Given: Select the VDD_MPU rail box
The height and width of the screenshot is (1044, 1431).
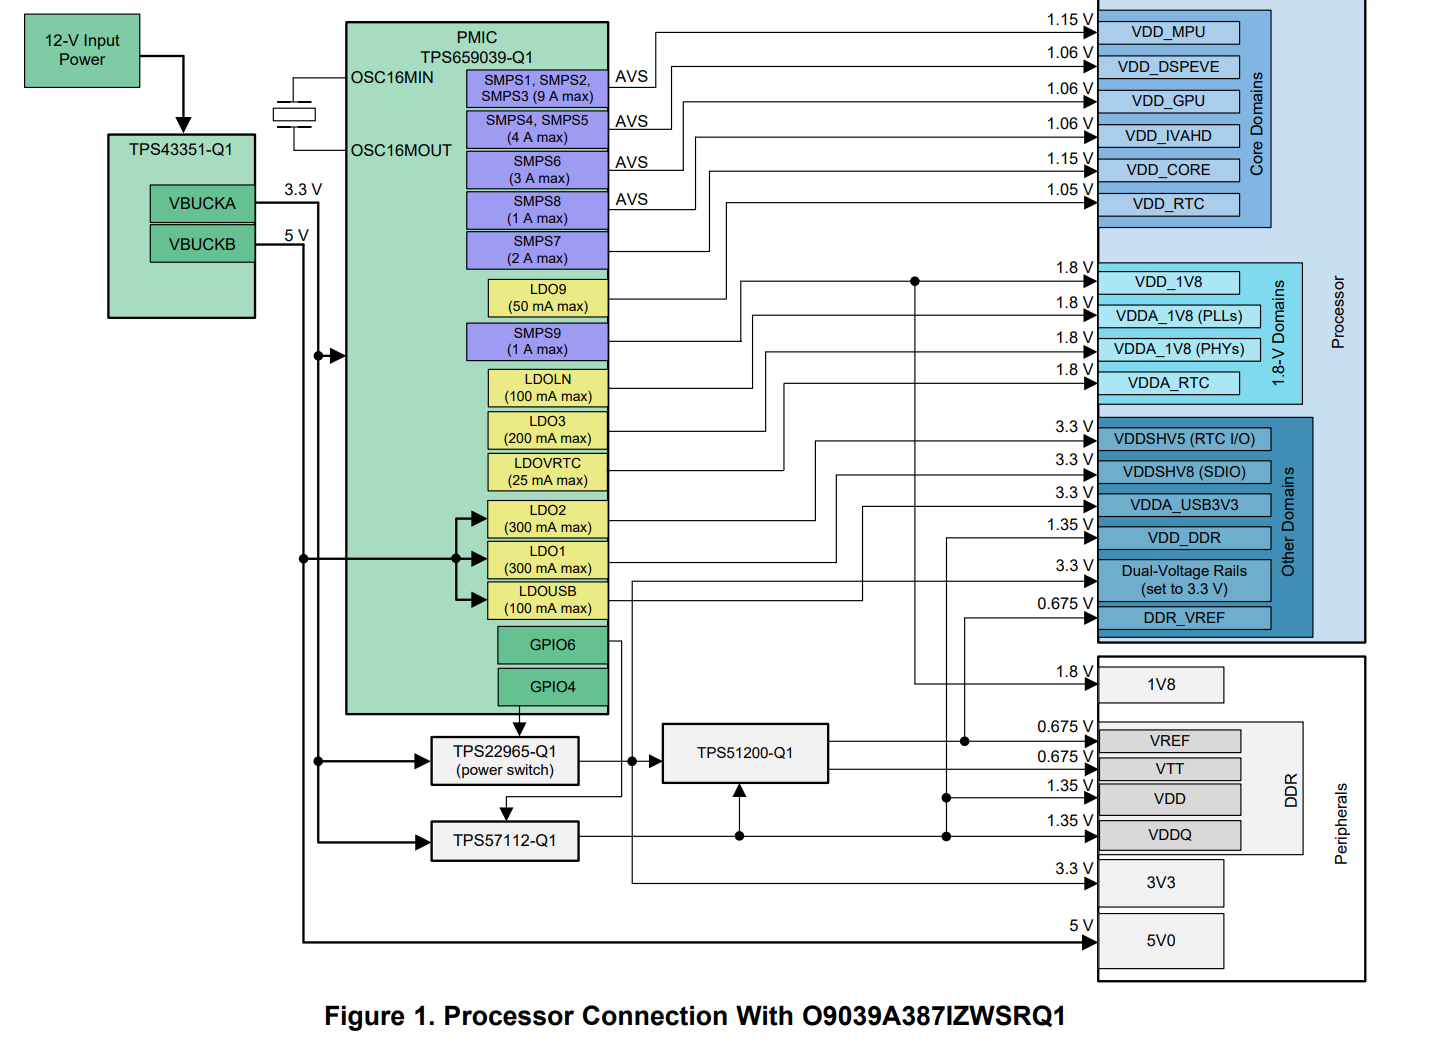Looking at the screenshot, I should pos(1169,33).
